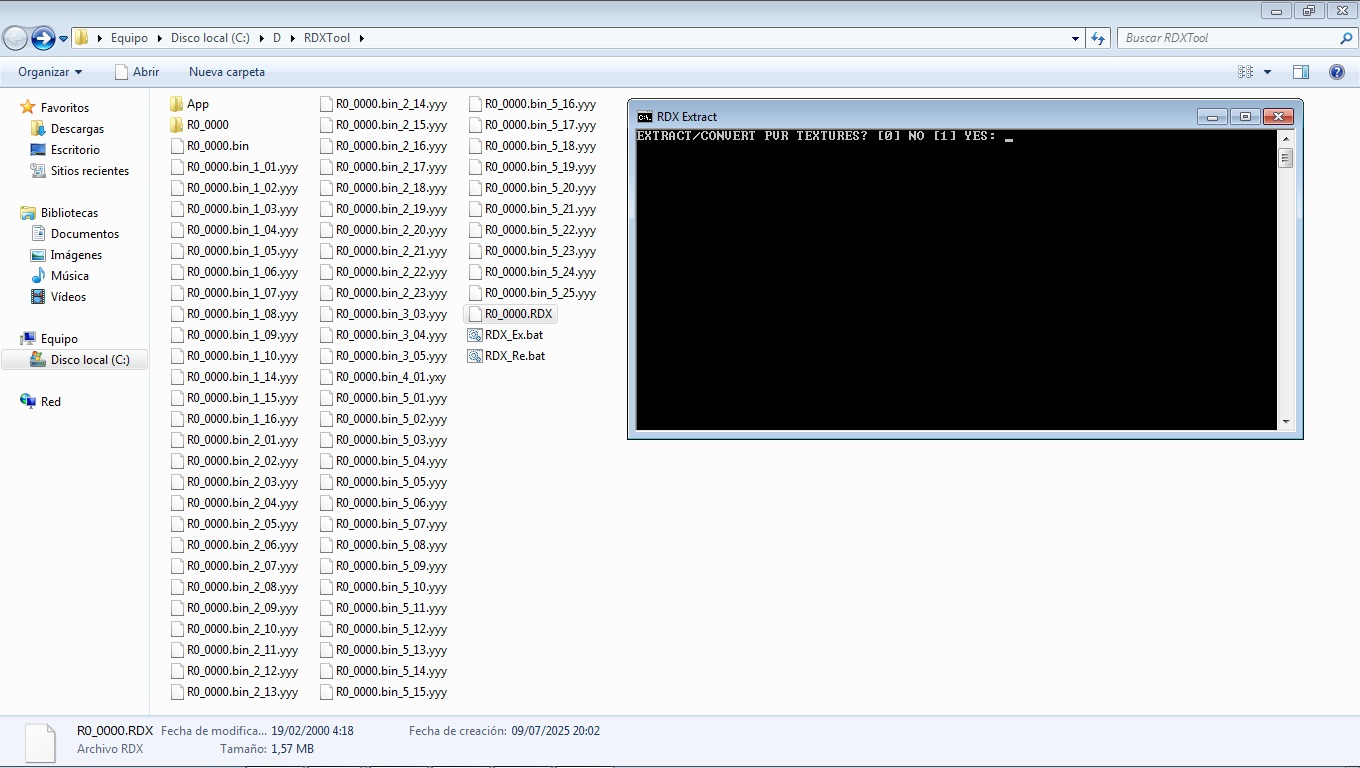1360x768 pixels.
Task: Select Equipo in navigation pane
Action: pyautogui.click(x=59, y=339)
